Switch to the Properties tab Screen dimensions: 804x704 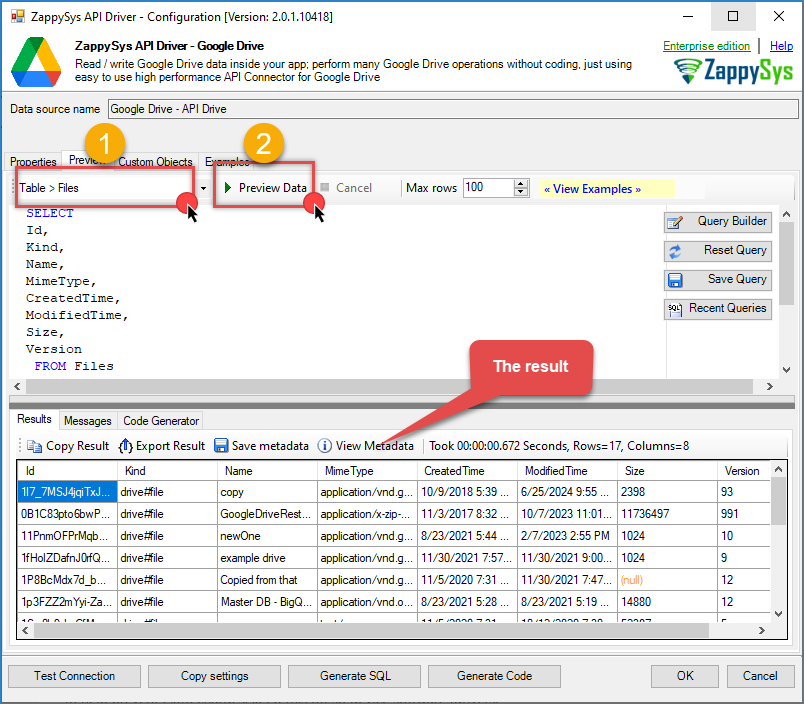(x=33, y=162)
